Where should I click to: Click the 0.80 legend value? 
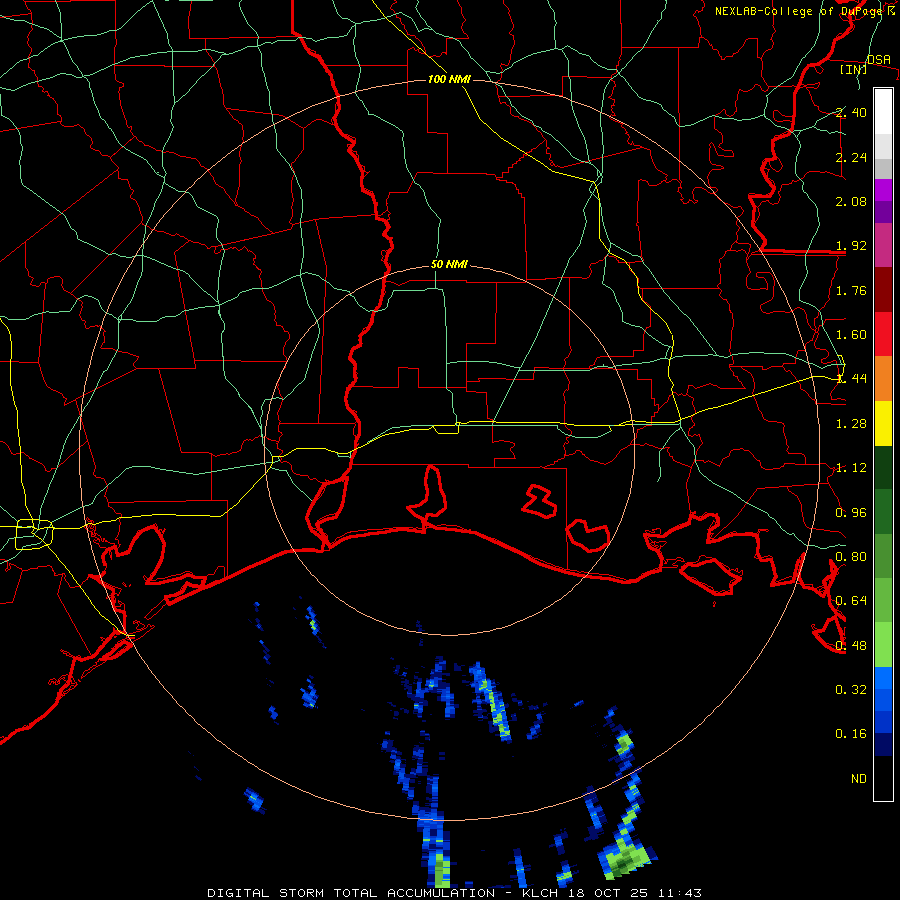(x=851, y=557)
